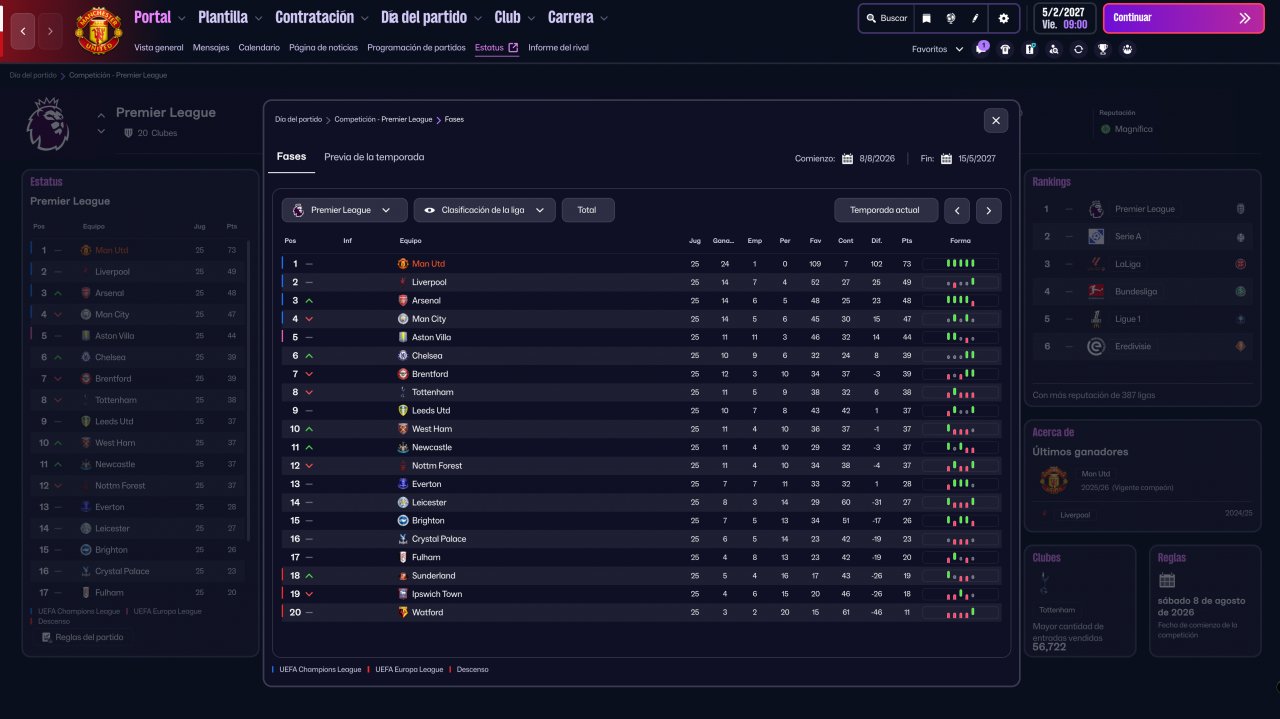This screenshot has width=1280, height=719.
Task: Open the Mensajes submenu item
Action: pyautogui.click(x=211, y=47)
